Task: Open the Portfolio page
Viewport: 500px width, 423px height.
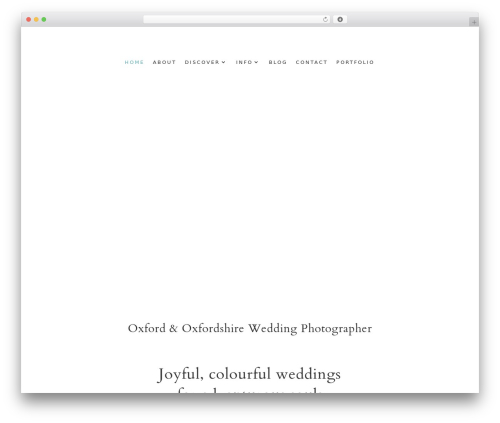Action: 355,62
